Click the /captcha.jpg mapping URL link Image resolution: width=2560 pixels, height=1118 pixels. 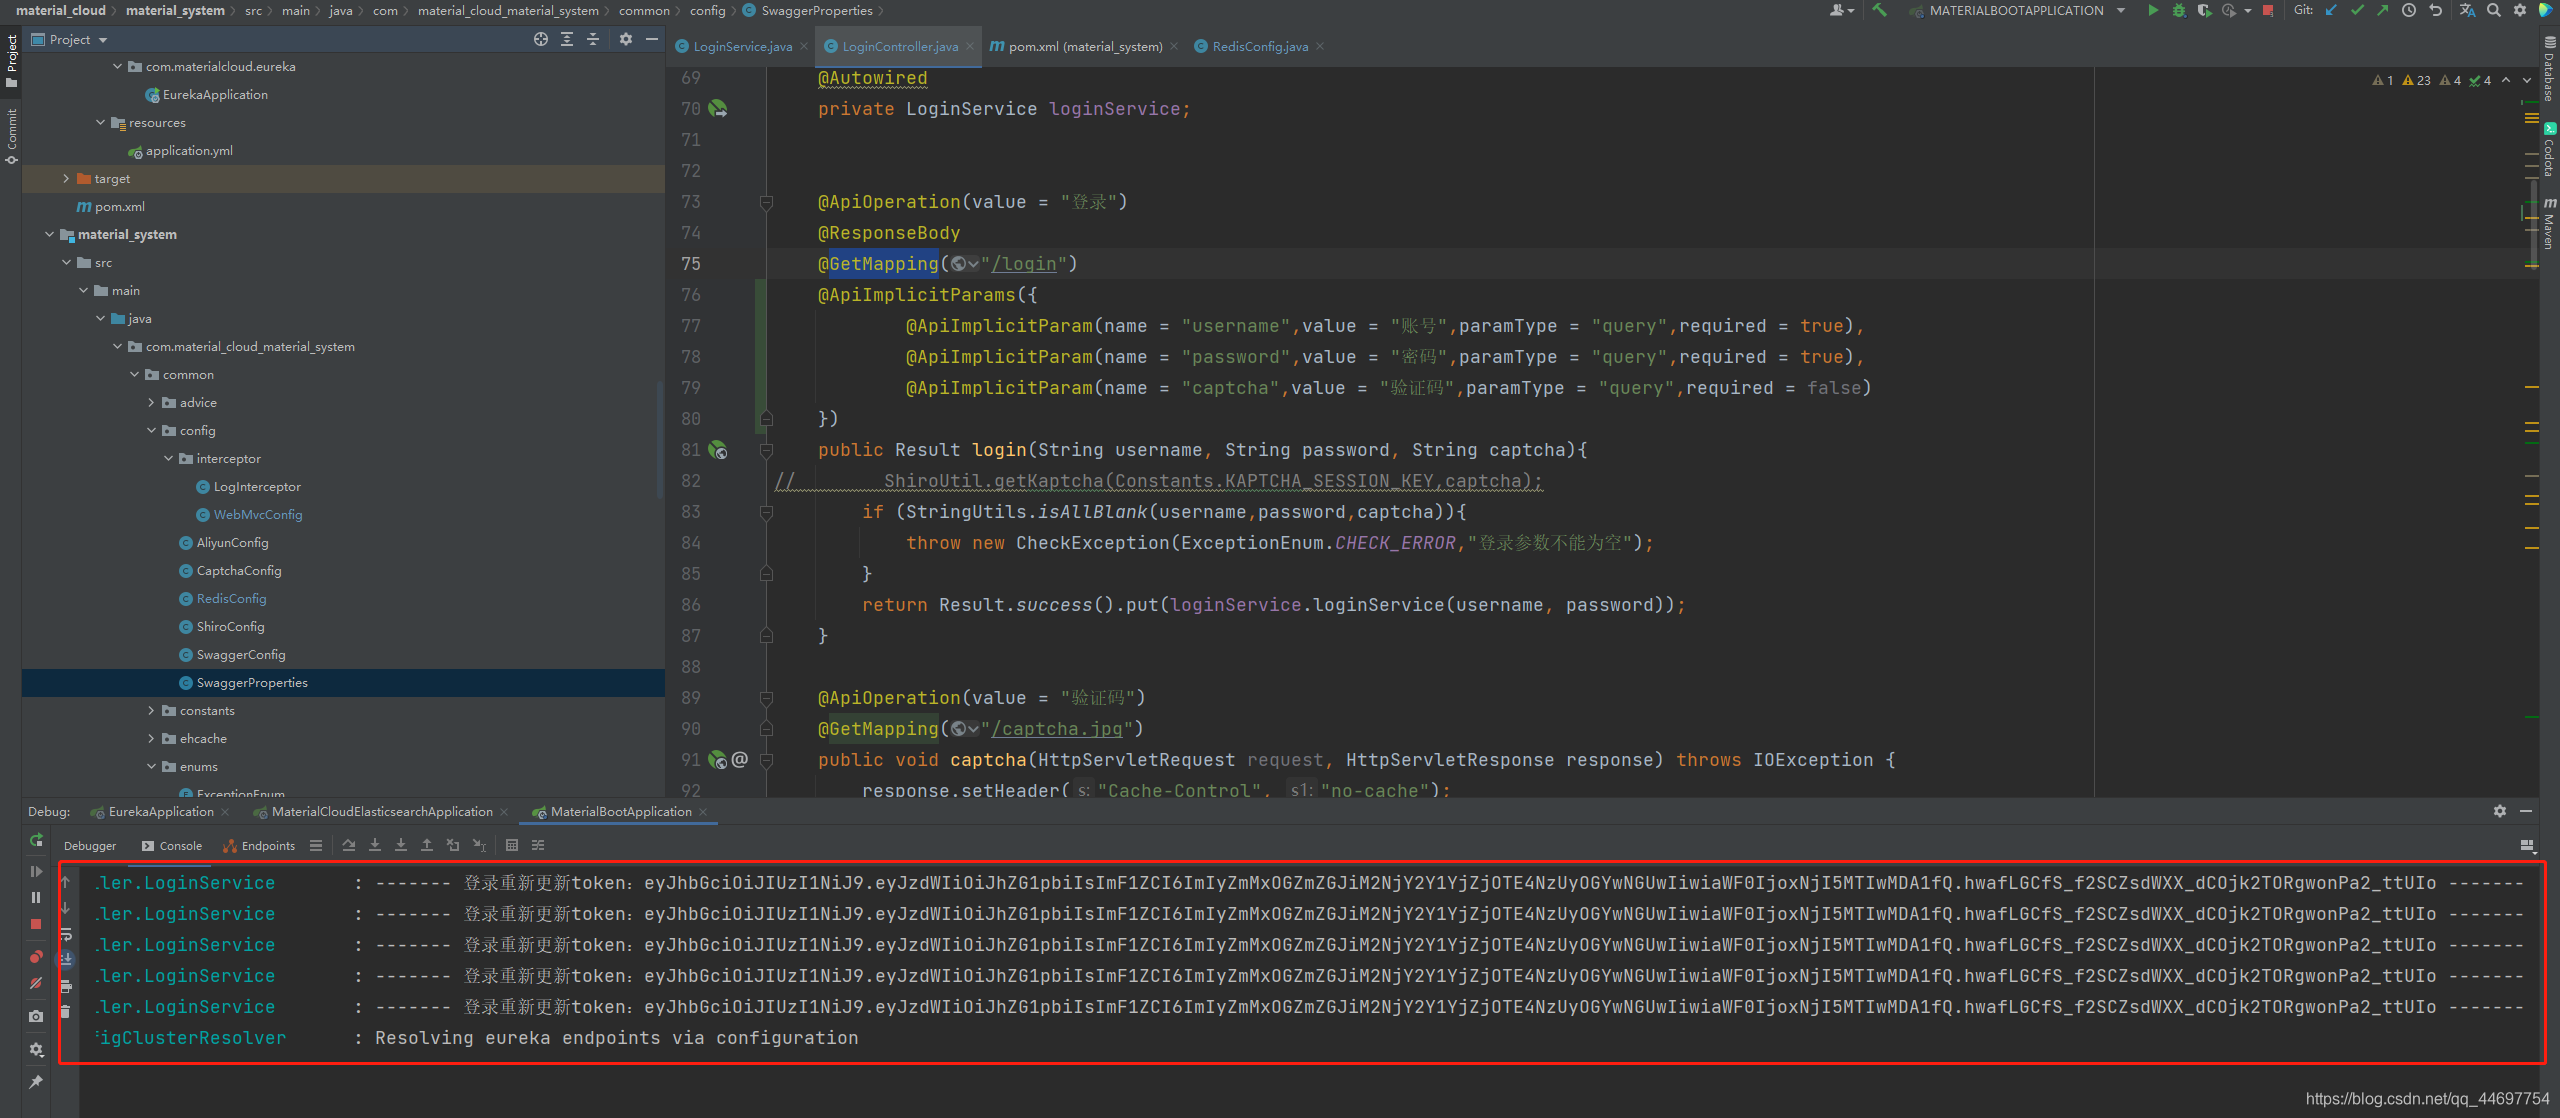click(x=1057, y=729)
